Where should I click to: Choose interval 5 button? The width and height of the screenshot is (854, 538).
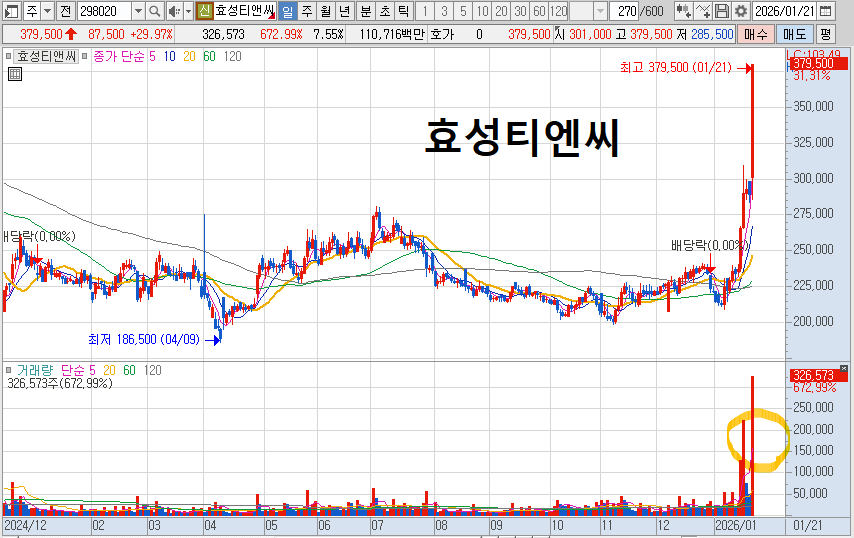(463, 11)
